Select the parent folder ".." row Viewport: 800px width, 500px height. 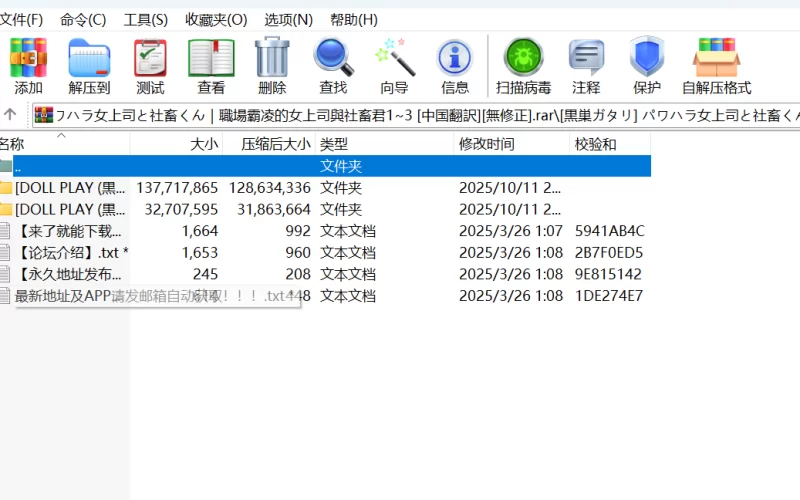pos(326,166)
